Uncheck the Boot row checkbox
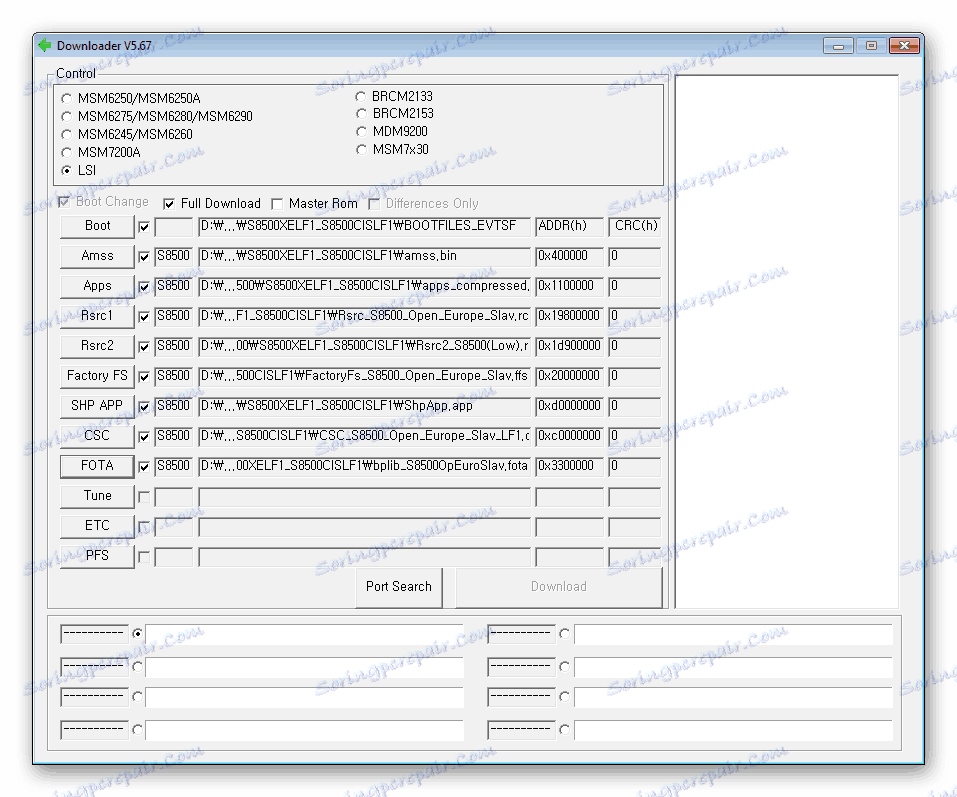Viewport: 957px width, 797px height. [144, 227]
